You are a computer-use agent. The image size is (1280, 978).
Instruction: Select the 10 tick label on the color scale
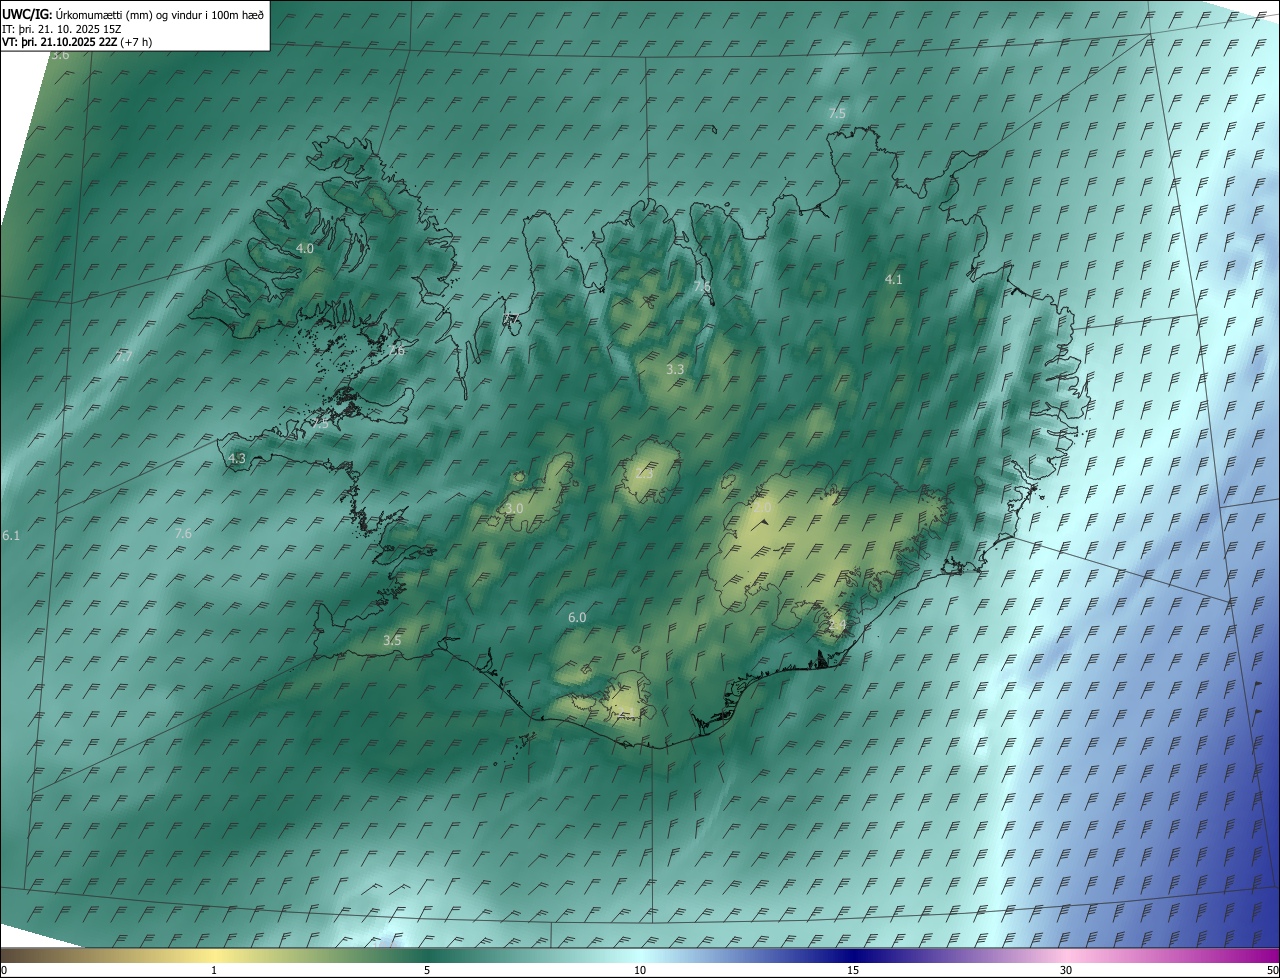tap(640, 970)
